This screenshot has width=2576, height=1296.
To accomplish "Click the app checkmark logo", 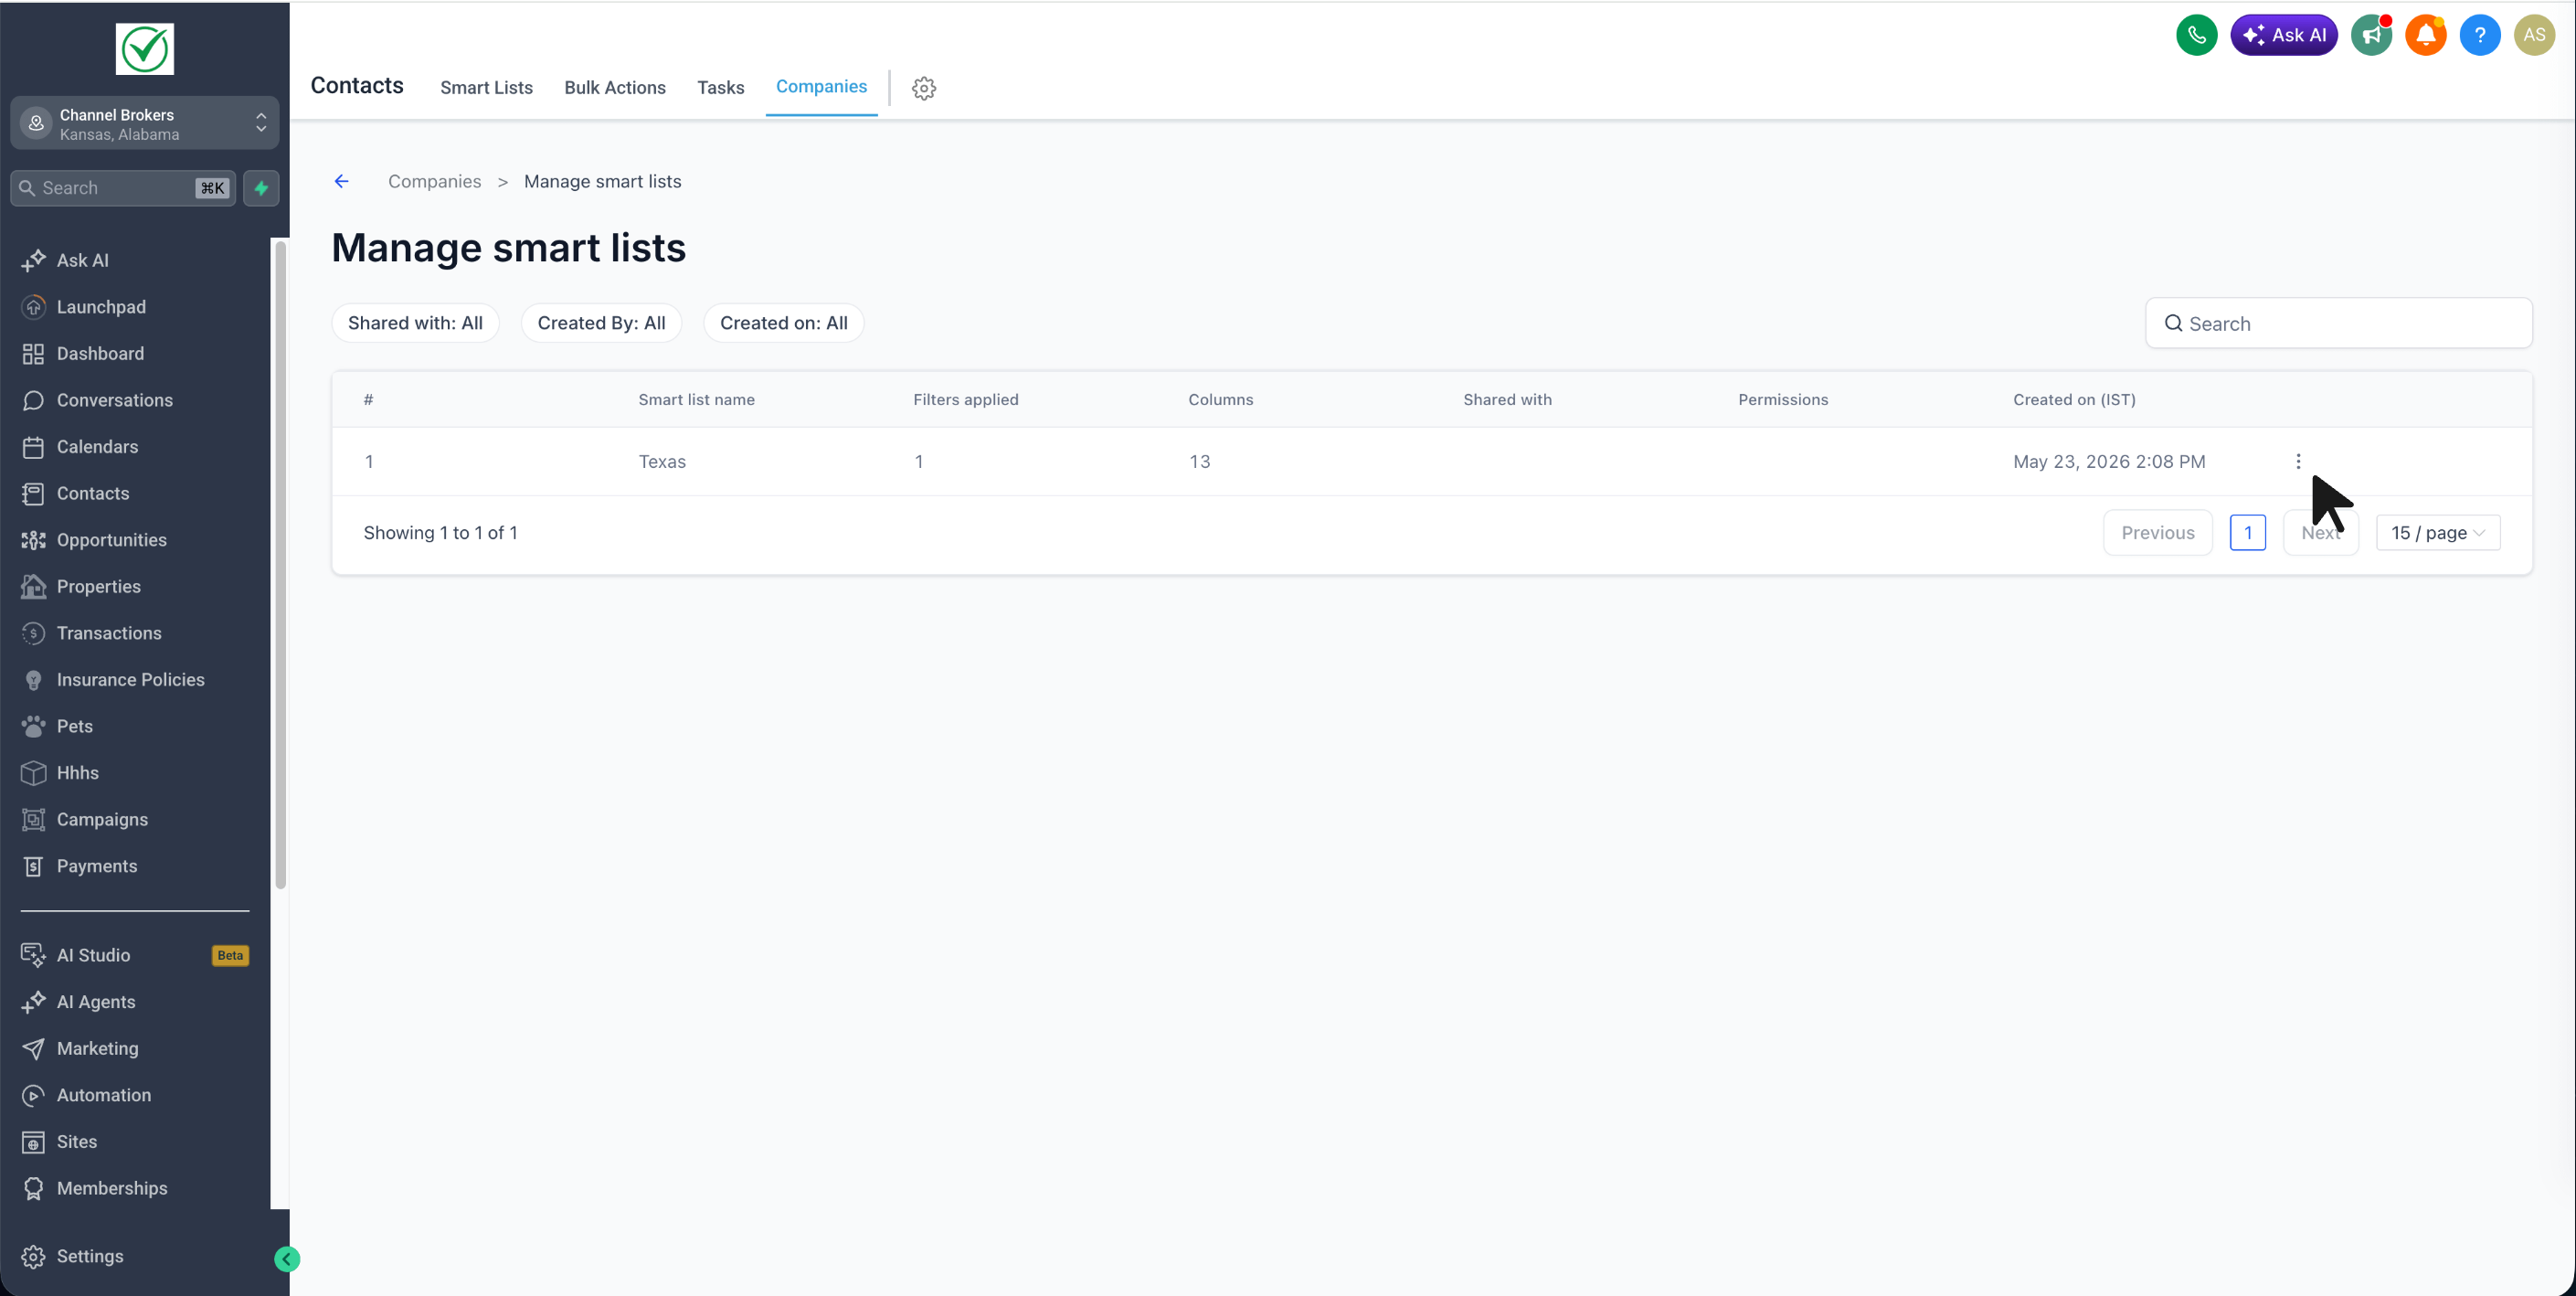I will [145, 48].
